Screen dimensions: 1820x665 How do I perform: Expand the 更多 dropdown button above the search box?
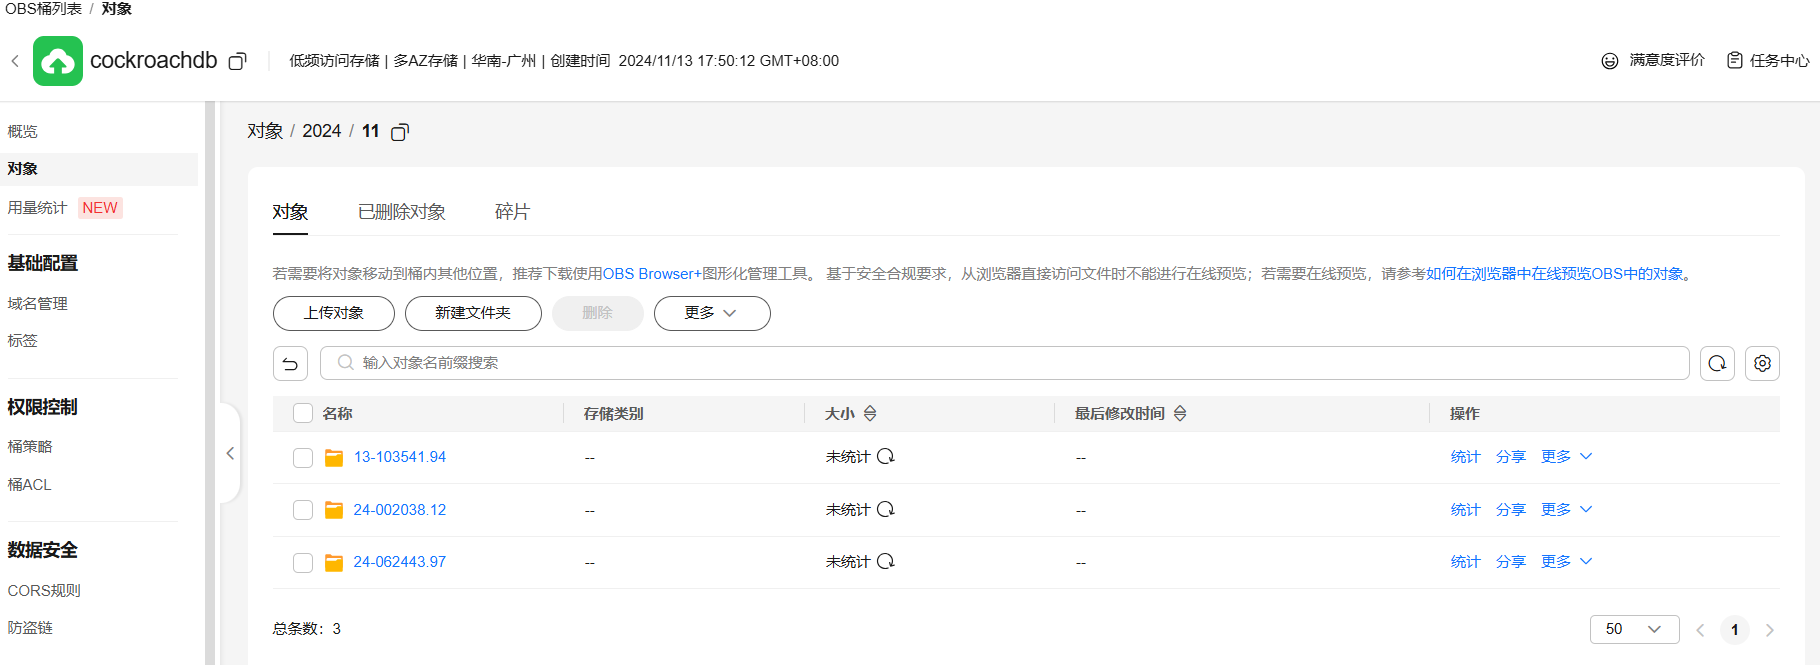point(711,313)
